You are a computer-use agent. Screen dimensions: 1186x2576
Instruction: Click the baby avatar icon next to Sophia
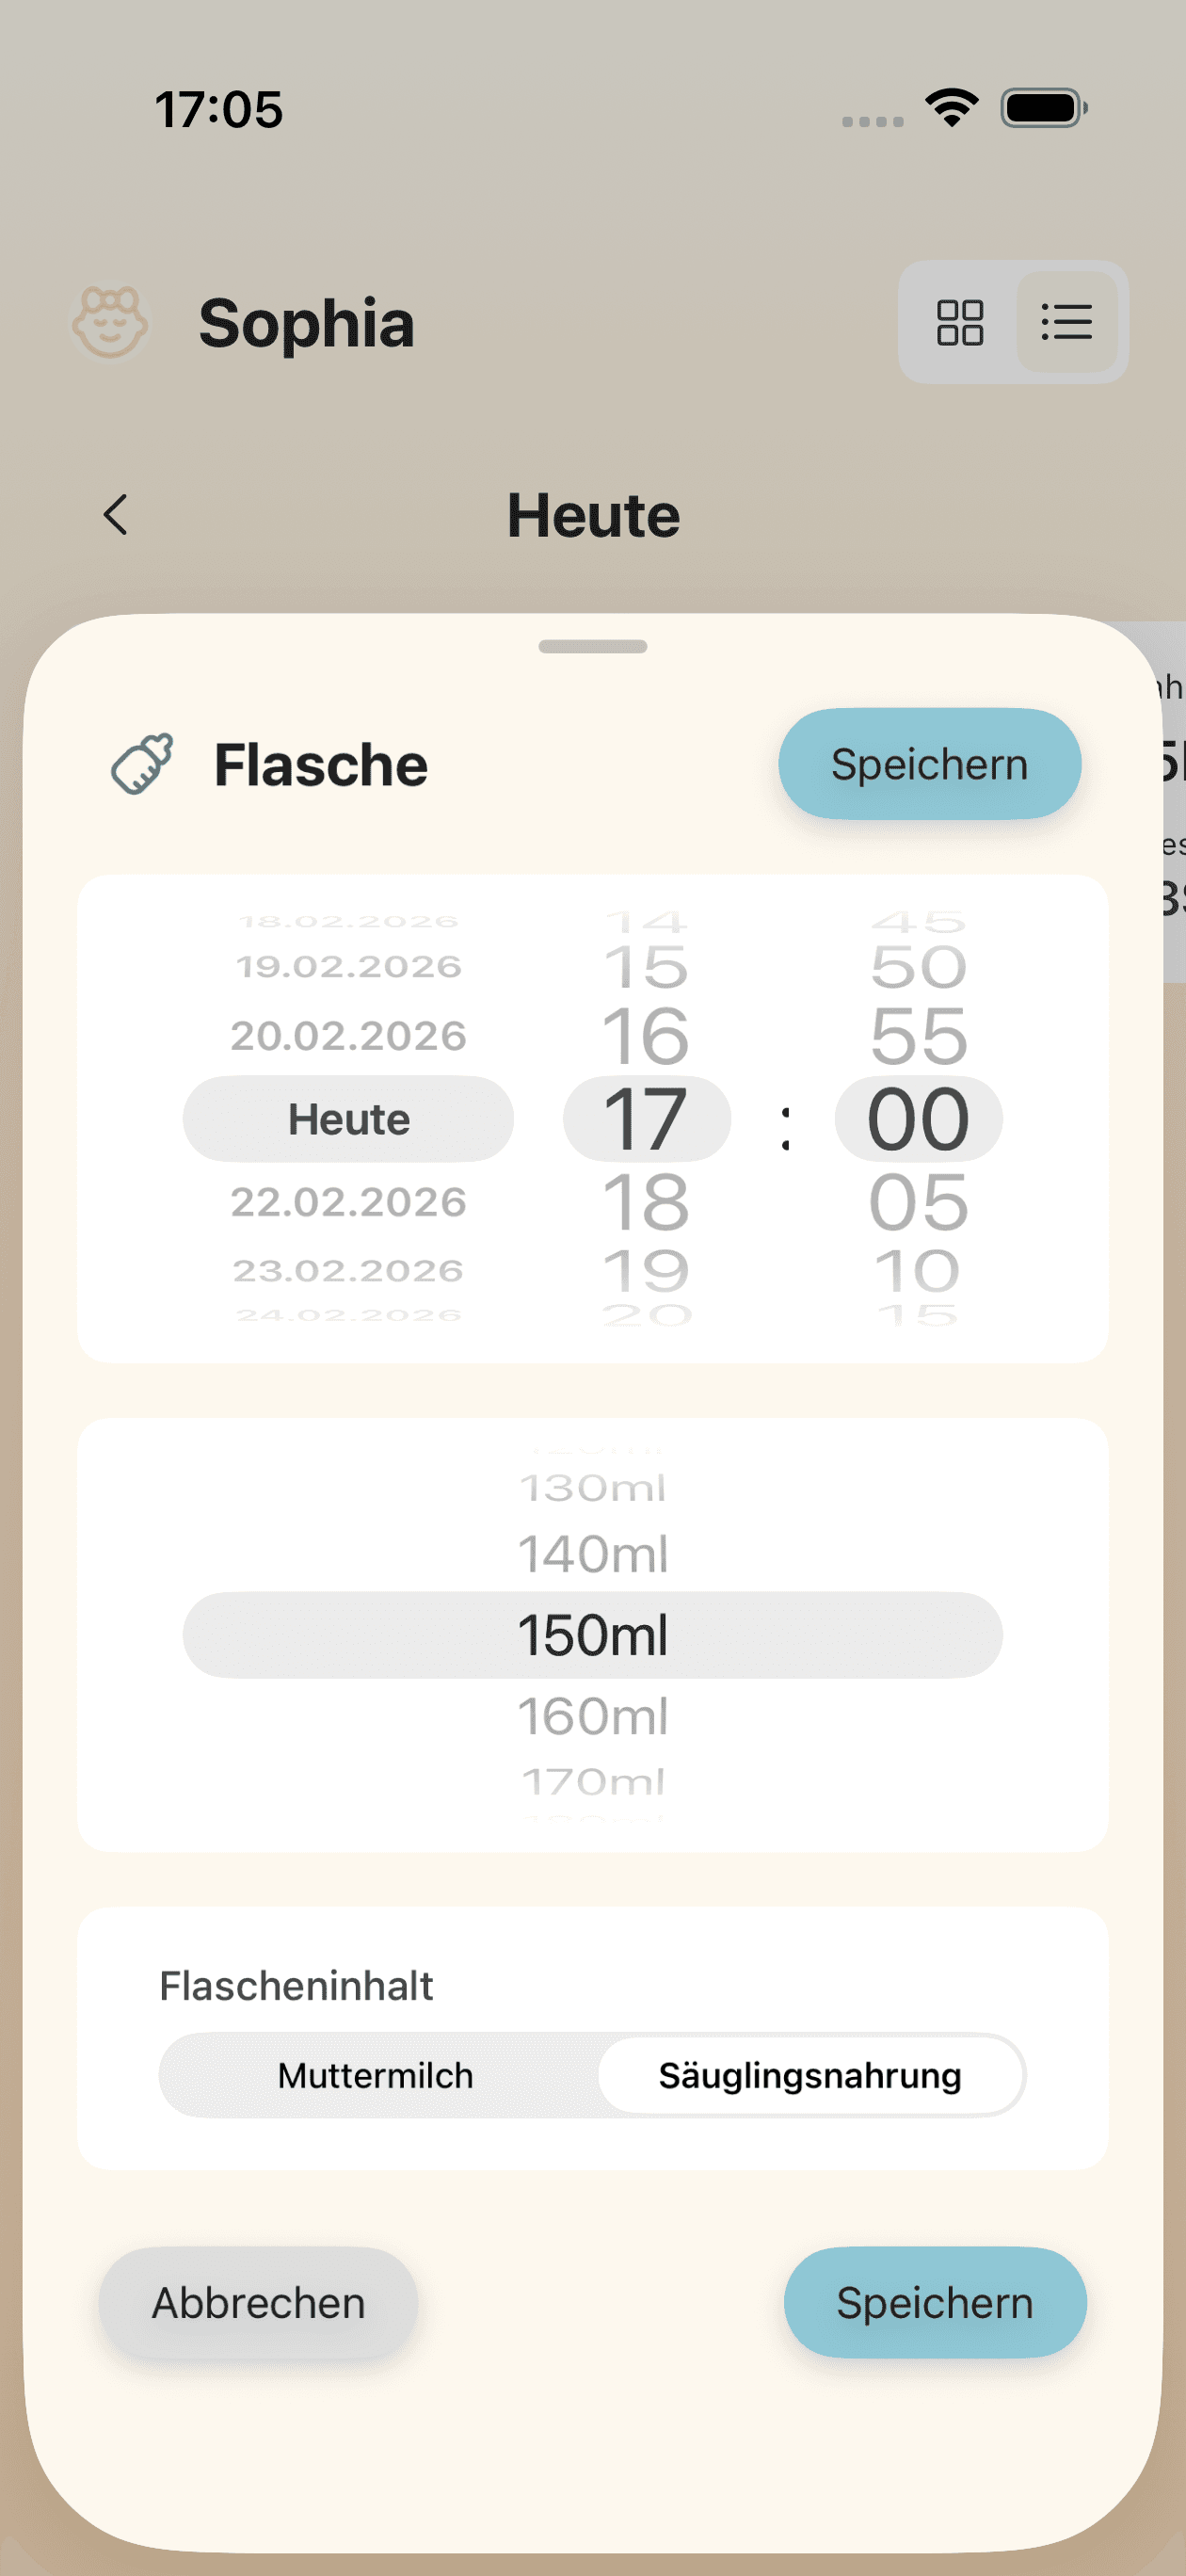pyautogui.click(x=110, y=323)
